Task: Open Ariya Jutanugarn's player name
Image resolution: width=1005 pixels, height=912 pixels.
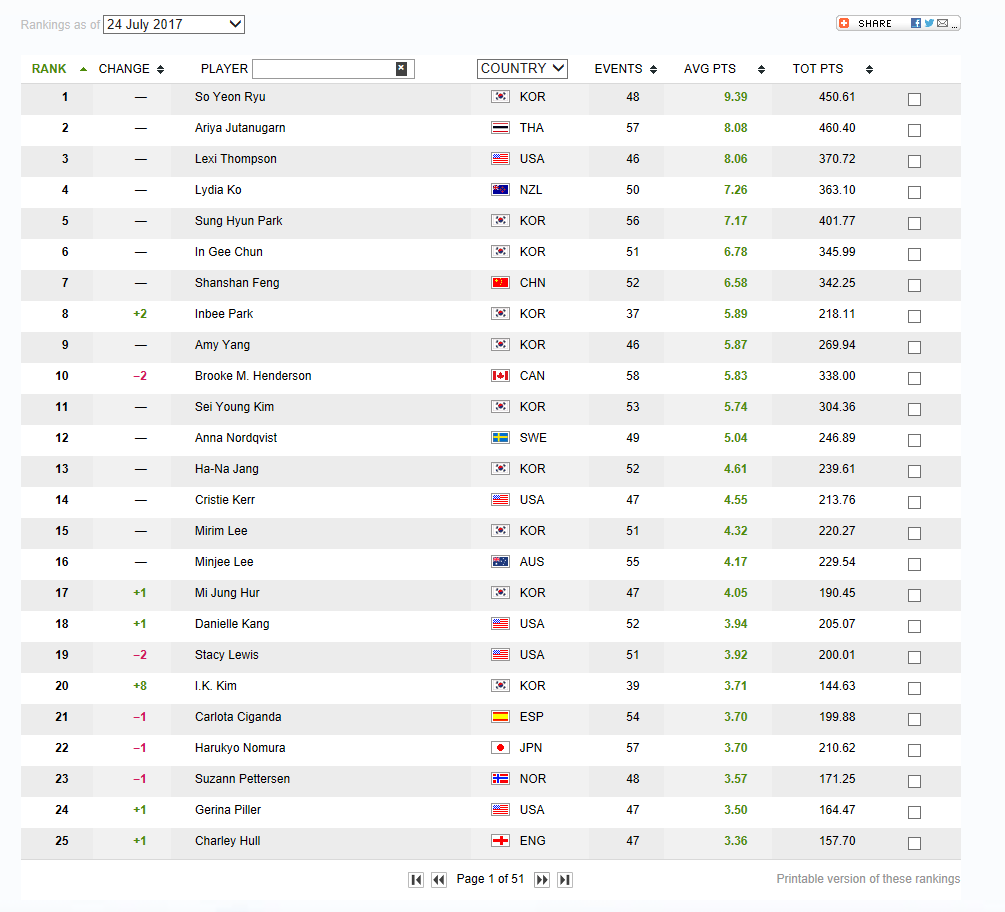Action: [240, 128]
